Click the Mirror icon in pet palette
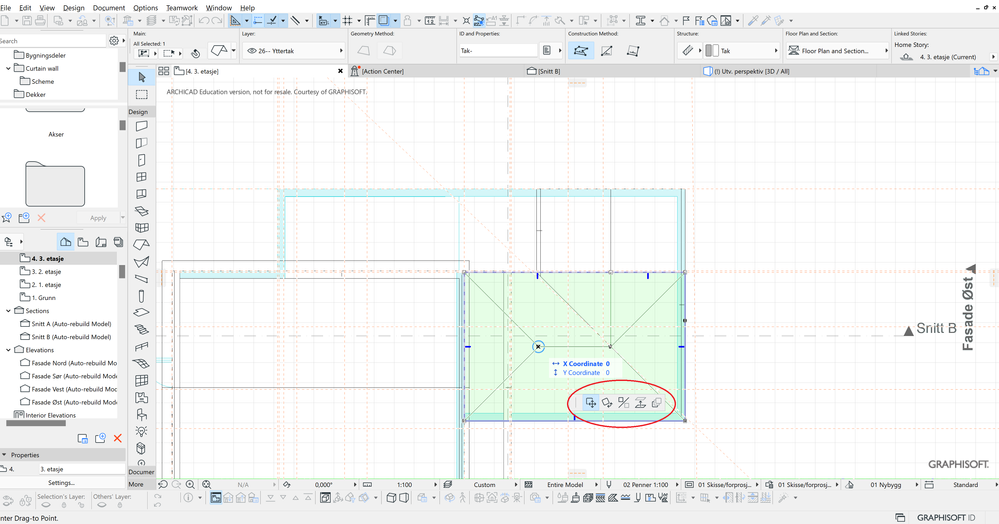 tap(623, 403)
